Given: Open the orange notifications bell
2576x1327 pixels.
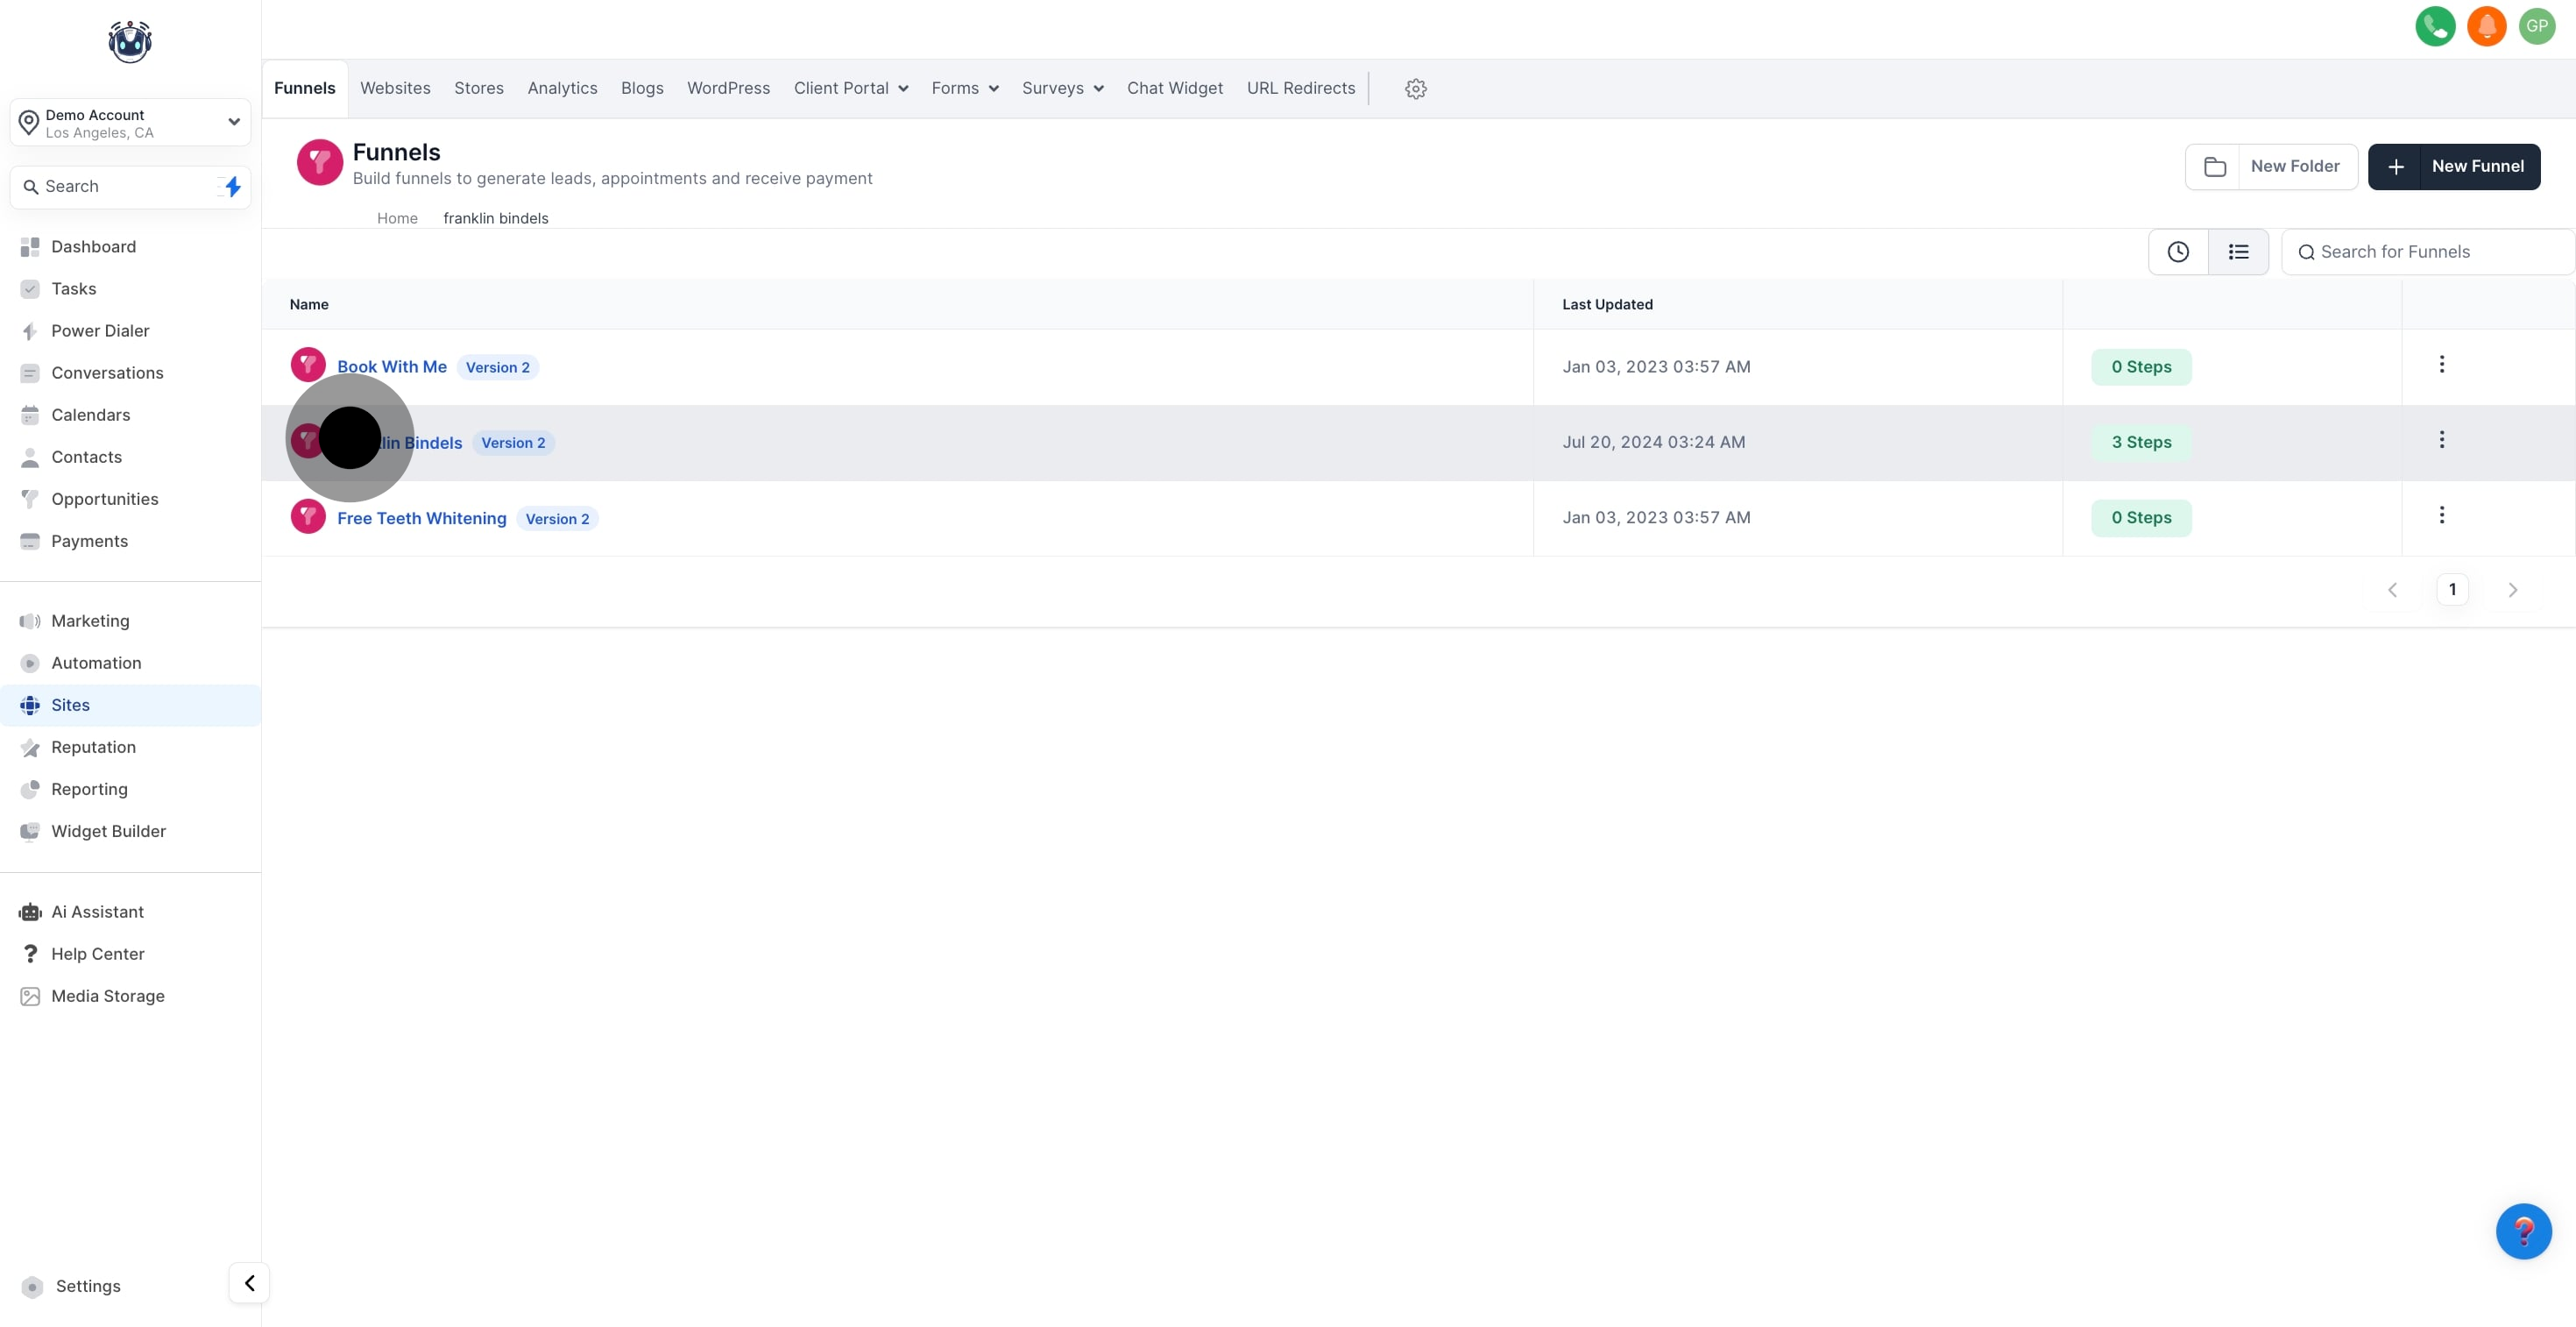Looking at the screenshot, I should [x=2486, y=27].
